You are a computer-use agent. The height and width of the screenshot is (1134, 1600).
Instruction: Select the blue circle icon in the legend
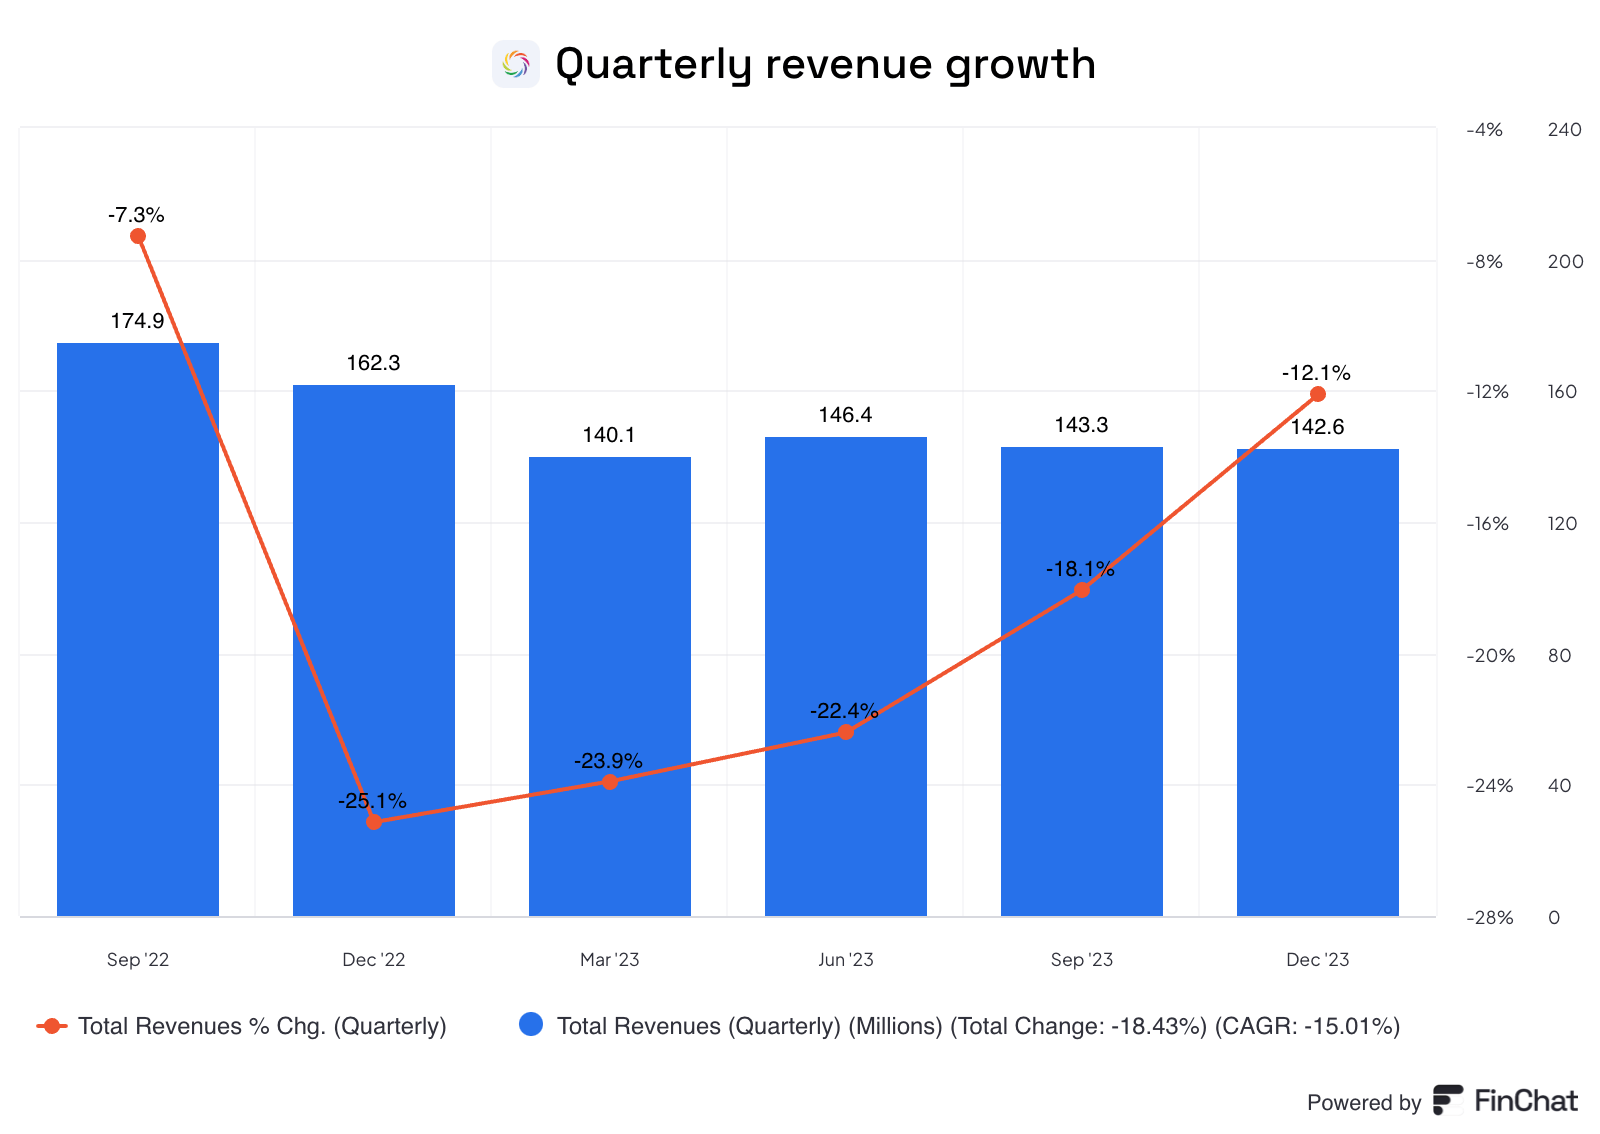[x=531, y=1025]
